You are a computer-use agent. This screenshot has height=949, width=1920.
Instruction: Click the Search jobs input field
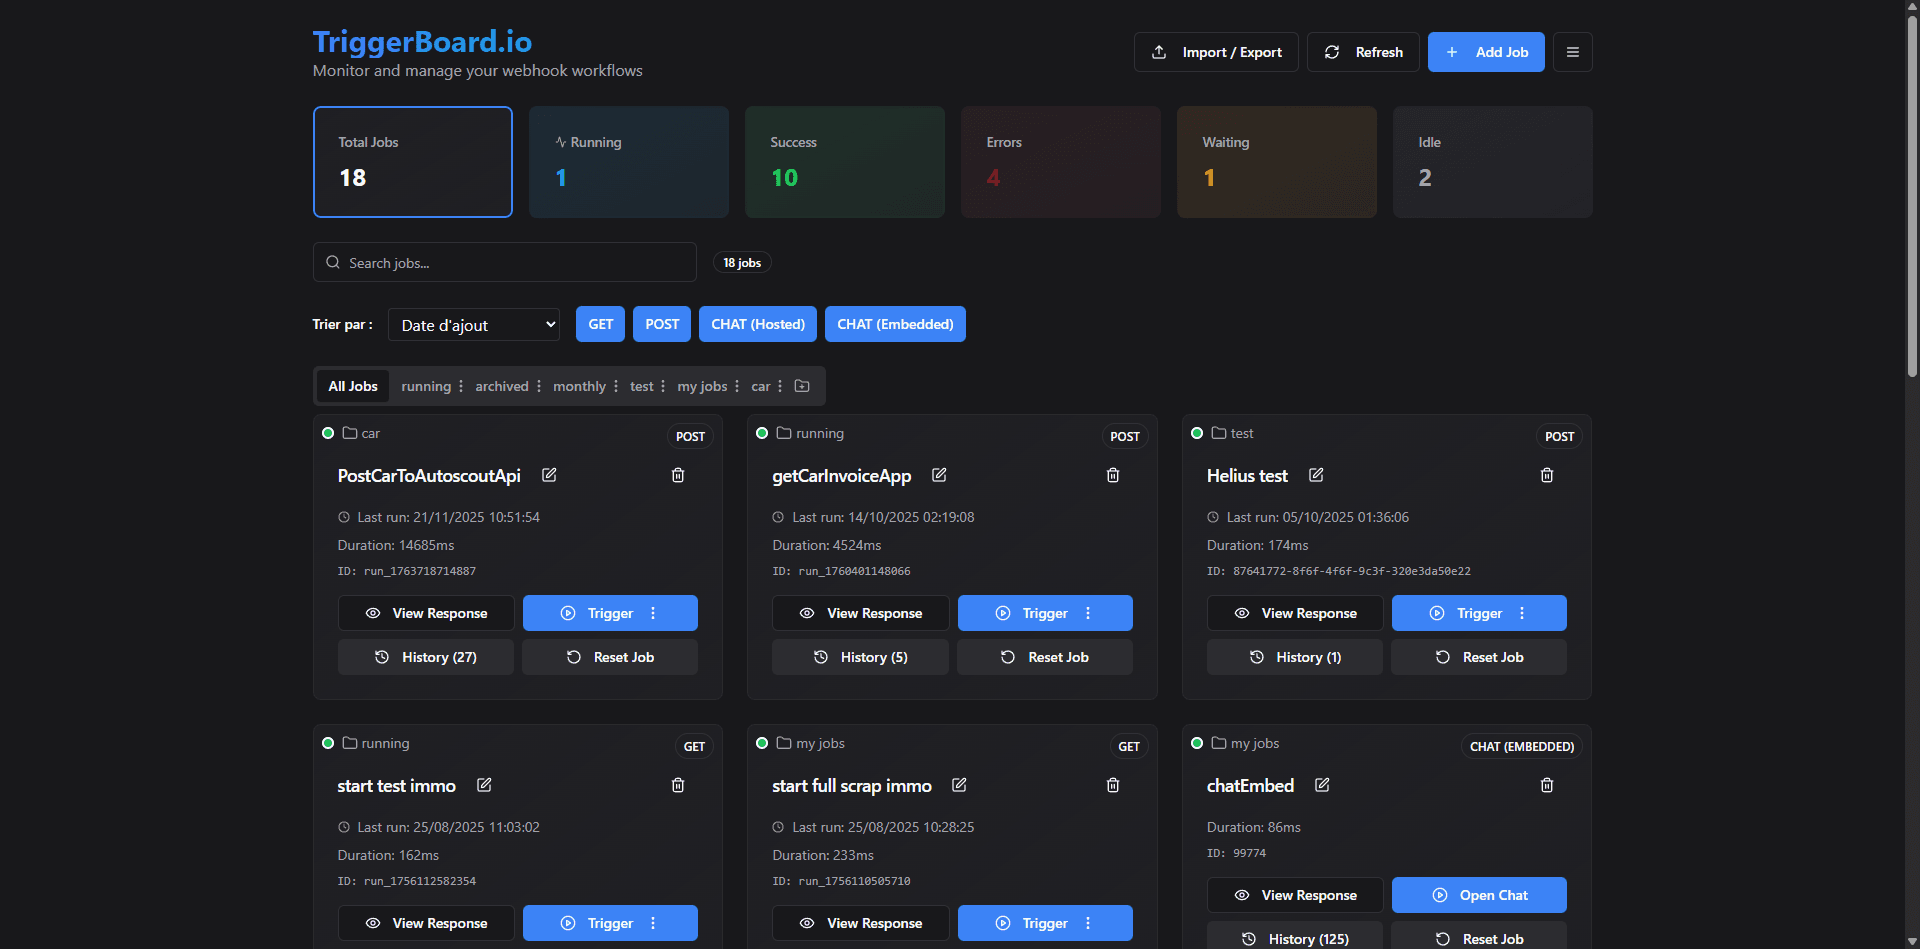click(505, 263)
